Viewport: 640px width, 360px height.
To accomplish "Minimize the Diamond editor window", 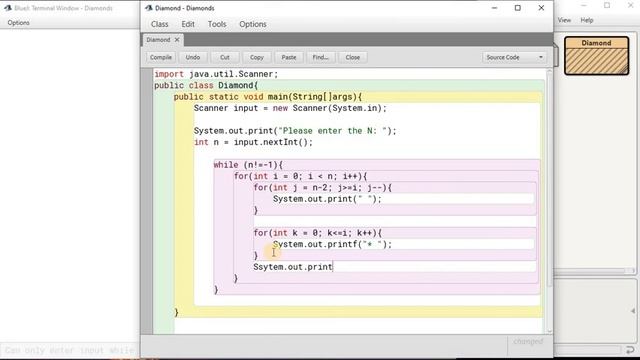I will coord(494,8).
